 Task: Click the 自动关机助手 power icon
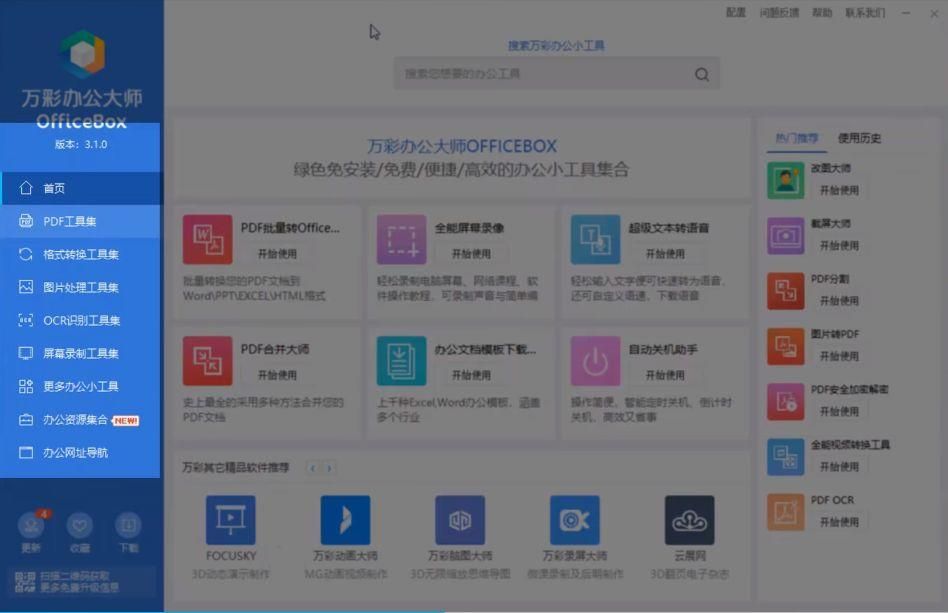coord(596,361)
